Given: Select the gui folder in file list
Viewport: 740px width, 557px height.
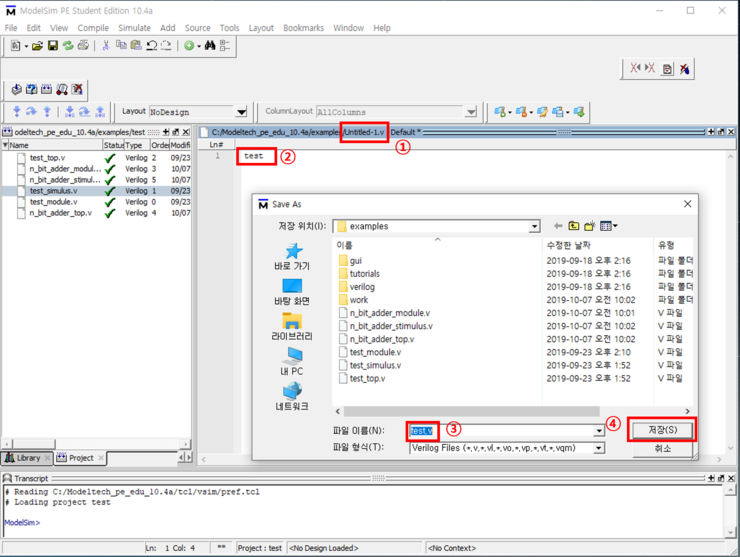Looking at the screenshot, I should point(350,261).
